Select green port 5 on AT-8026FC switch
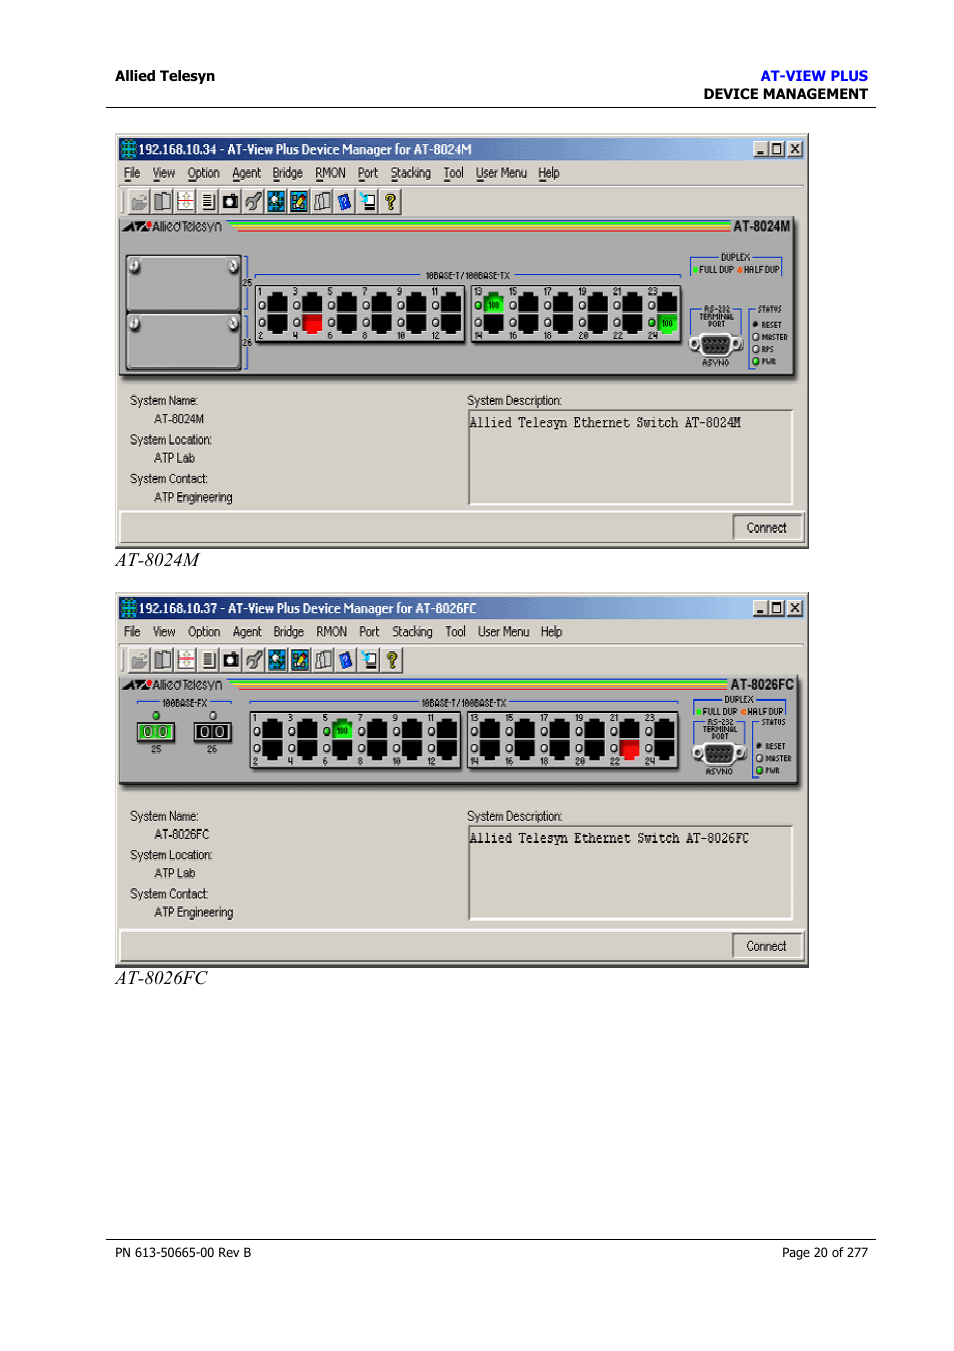954x1351 pixels. 342,730
